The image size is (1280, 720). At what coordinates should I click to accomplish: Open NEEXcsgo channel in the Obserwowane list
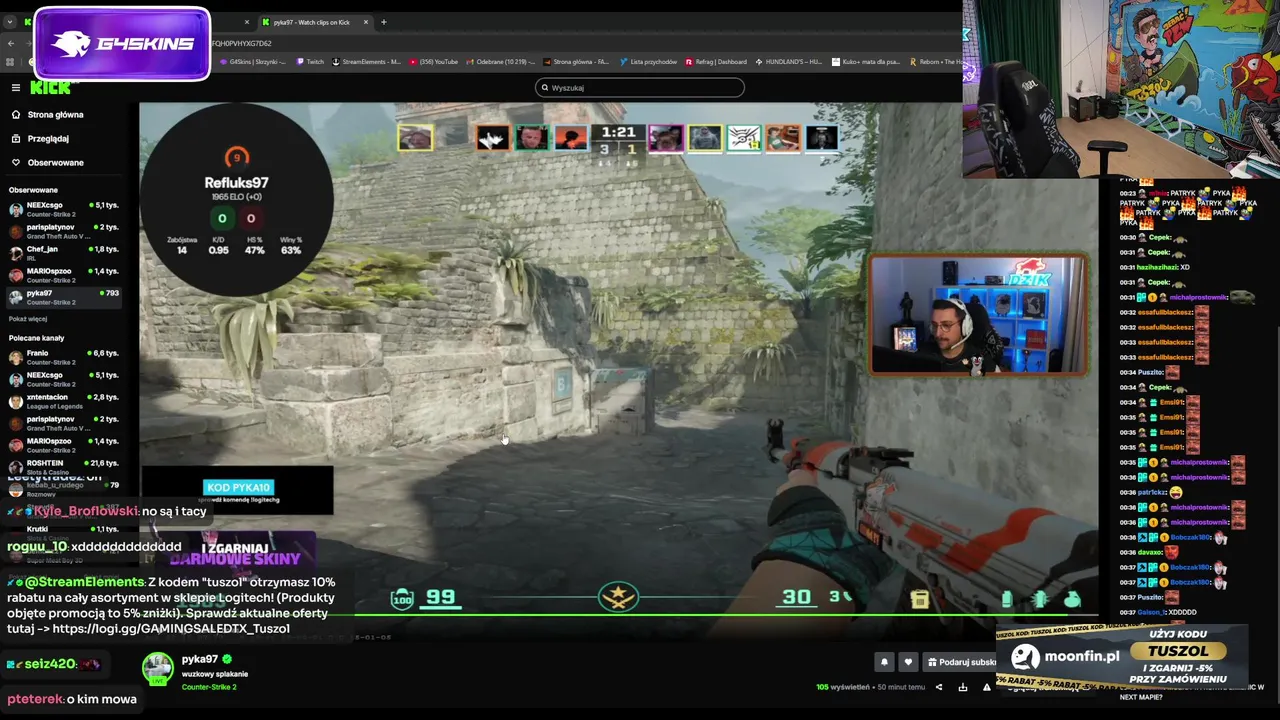click(64, 209)
